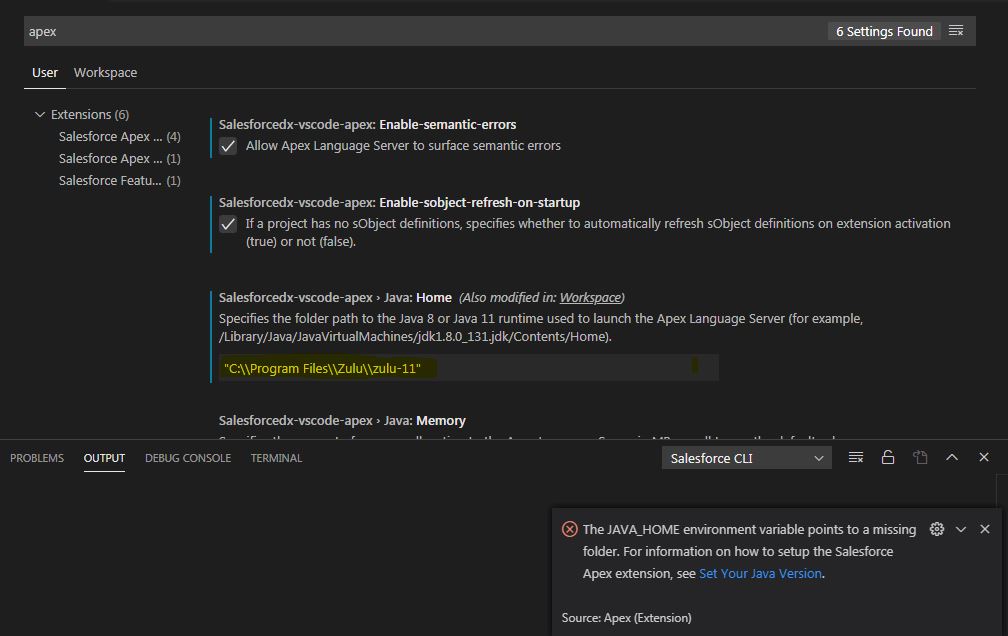Close the bottom output panel
Screen dimensions: 1008x636
984,457
